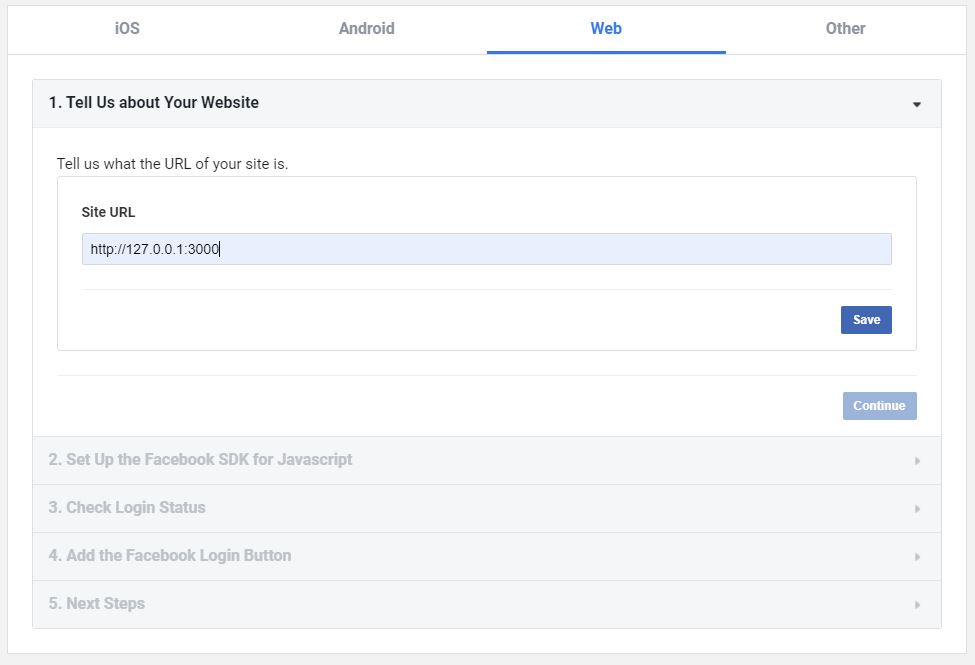Open step 4 Add the Facebook Login Button title

(x=170, y=556)
